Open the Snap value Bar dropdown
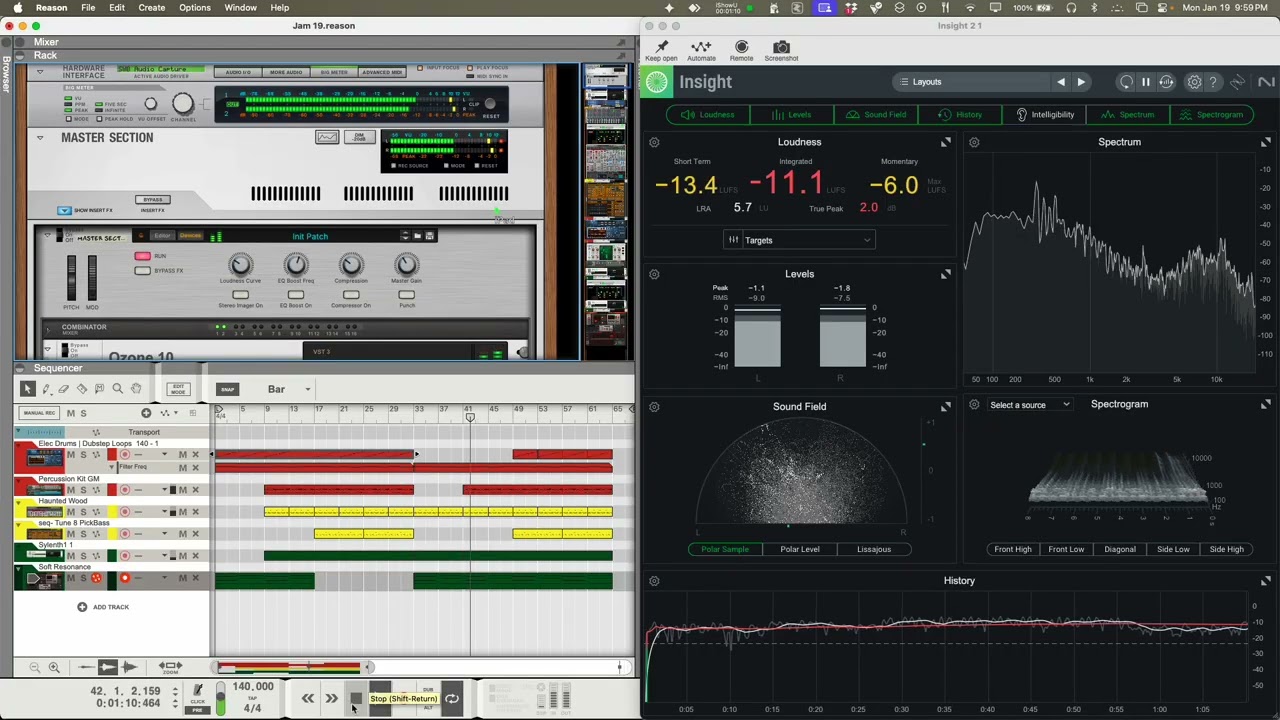The image size is (1280, 720). (290, 389)
